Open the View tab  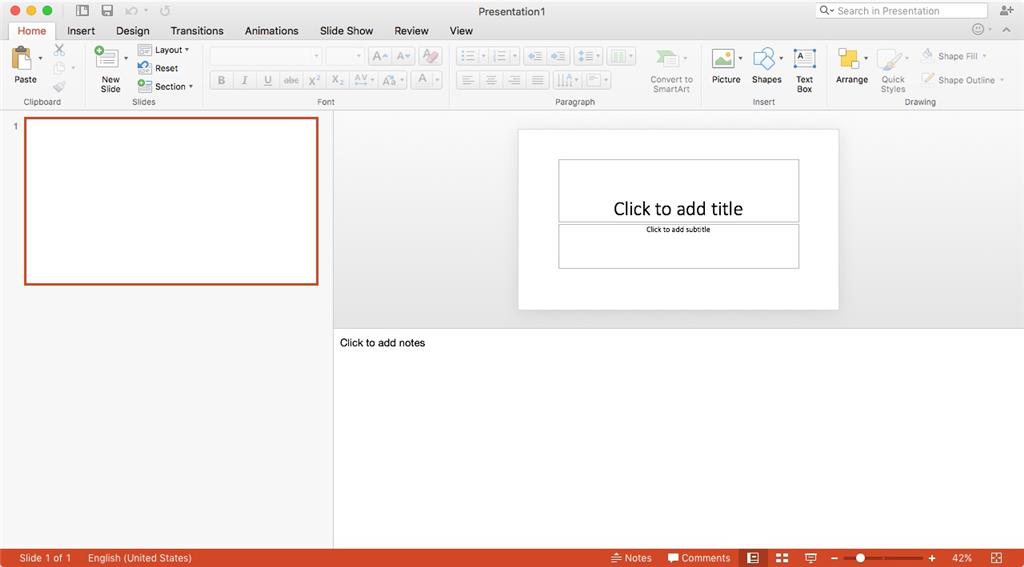click(x=461, y=31)
